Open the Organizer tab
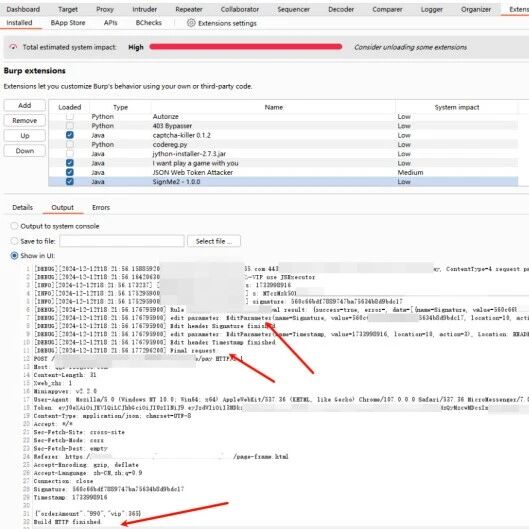 [x=476, y=9]
